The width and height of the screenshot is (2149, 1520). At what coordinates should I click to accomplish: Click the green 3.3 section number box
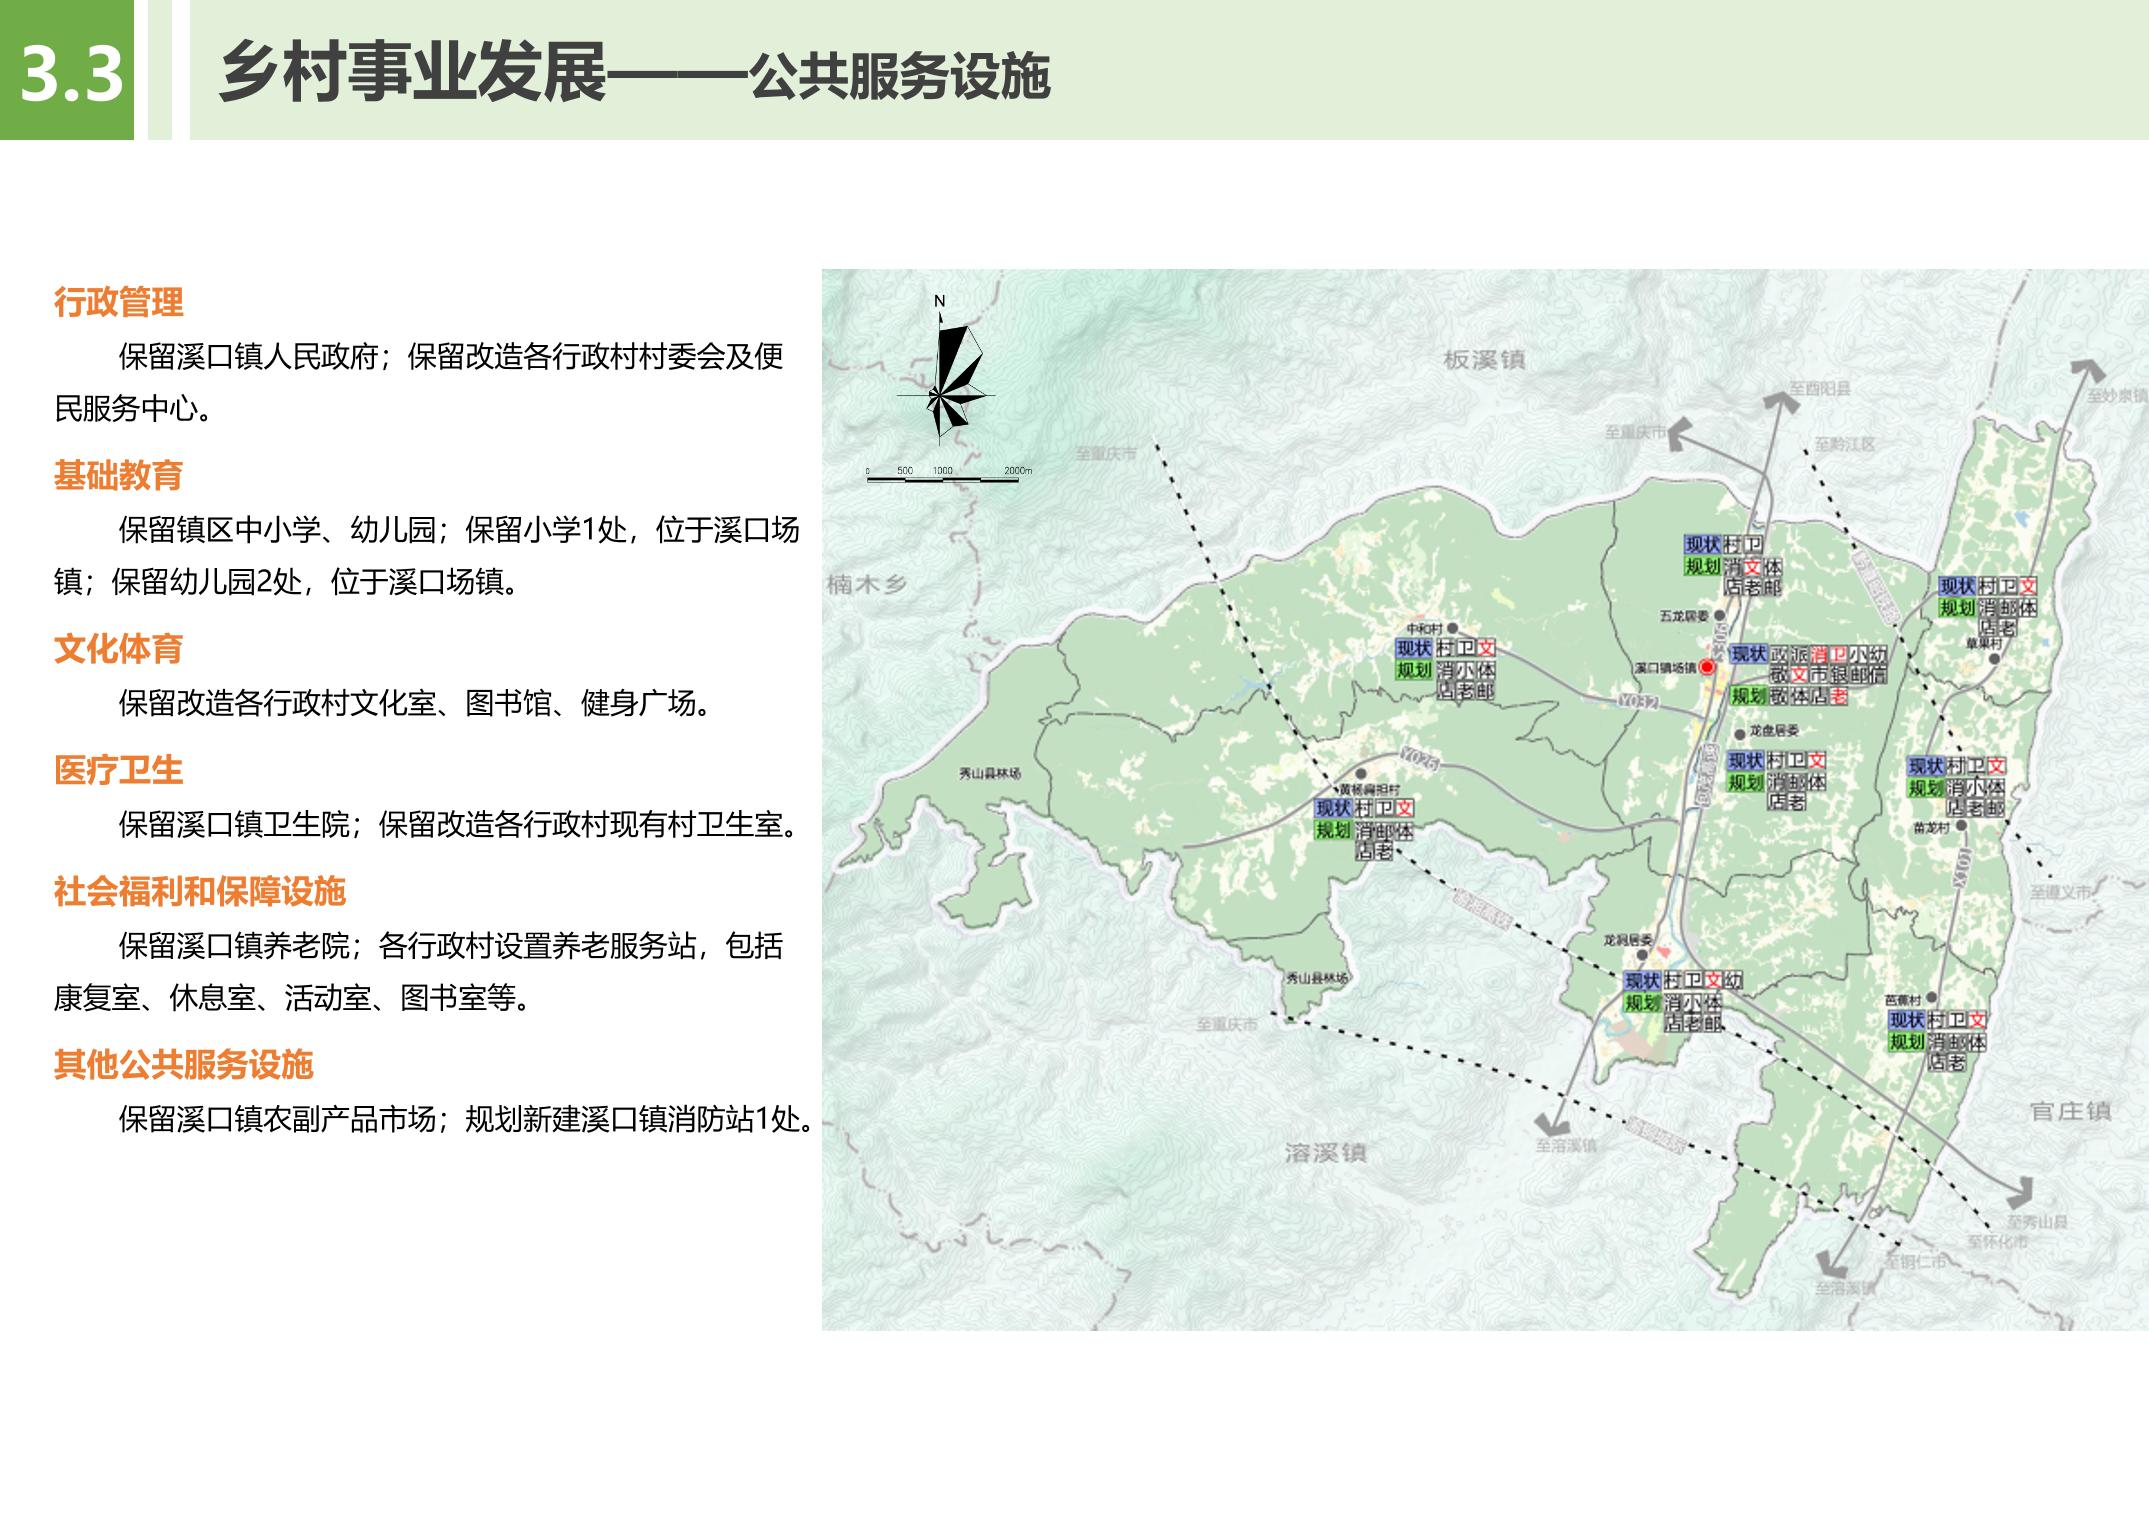coord(68,72)
